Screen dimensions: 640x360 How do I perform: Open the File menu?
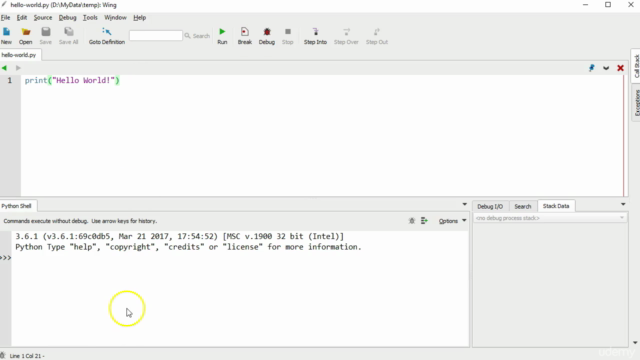point(6,18)
